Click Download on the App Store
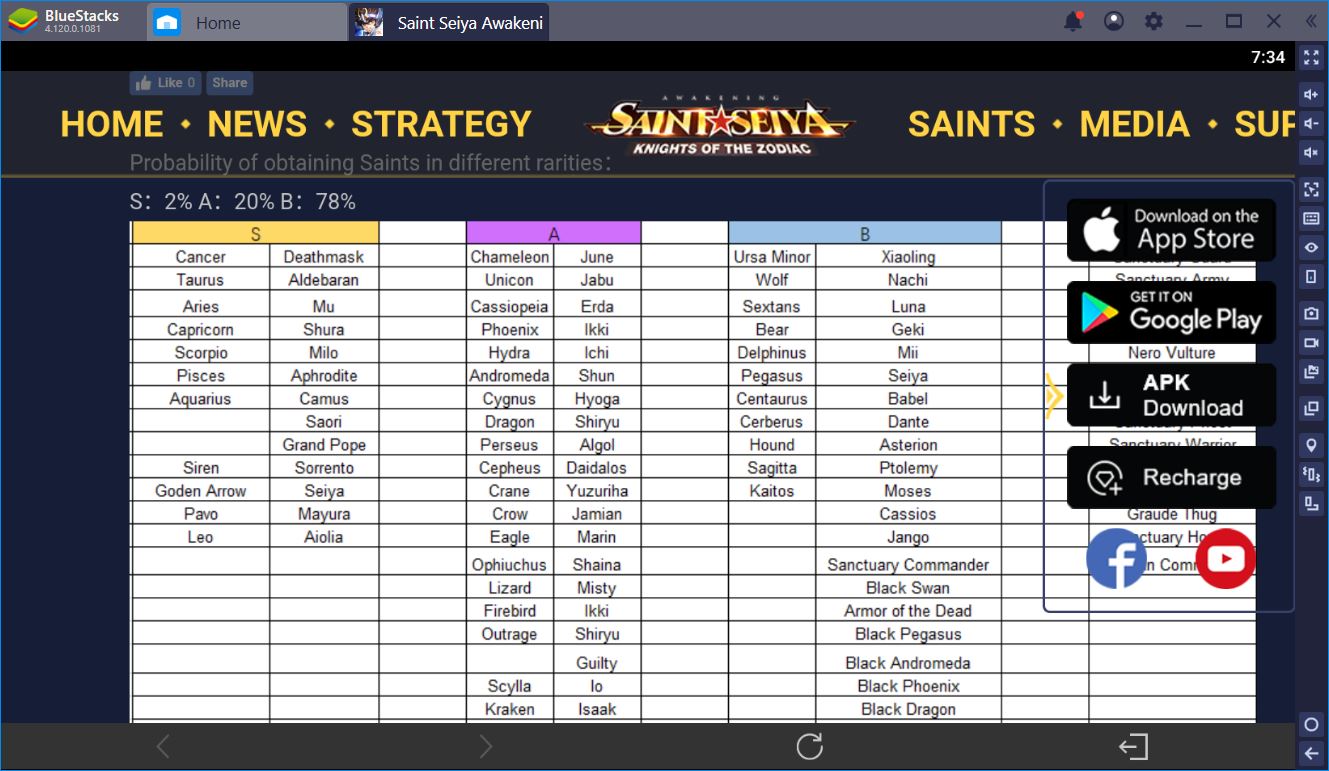This screenshot has height=771, width=1329. [x=1171, y=230]
